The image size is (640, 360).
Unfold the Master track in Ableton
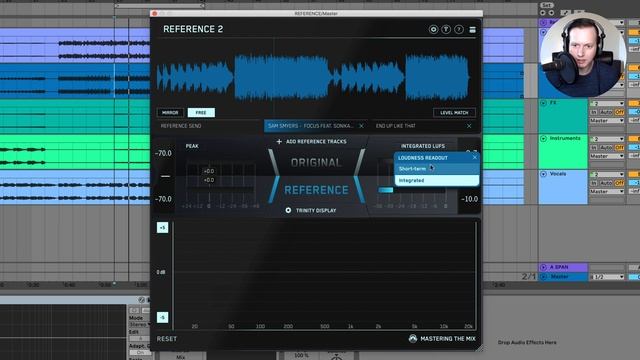point(543,277)
